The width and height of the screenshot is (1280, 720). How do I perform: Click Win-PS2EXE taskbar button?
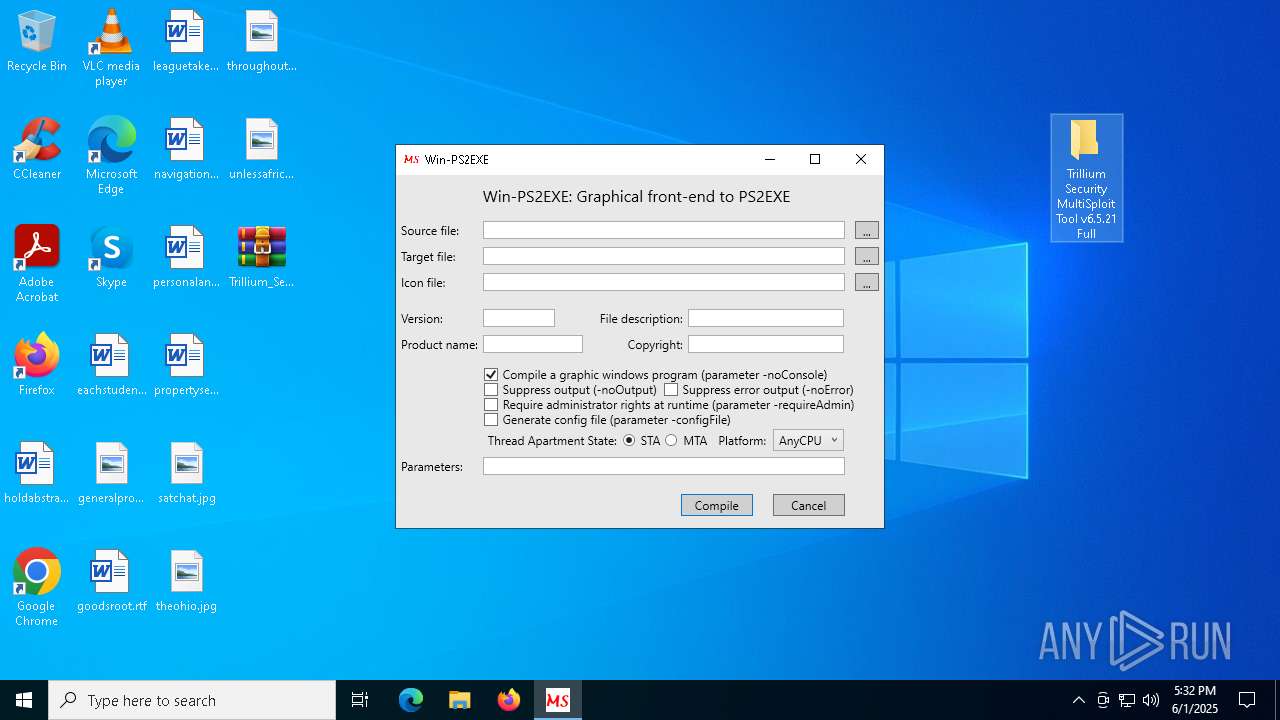[x=558, y=700]
